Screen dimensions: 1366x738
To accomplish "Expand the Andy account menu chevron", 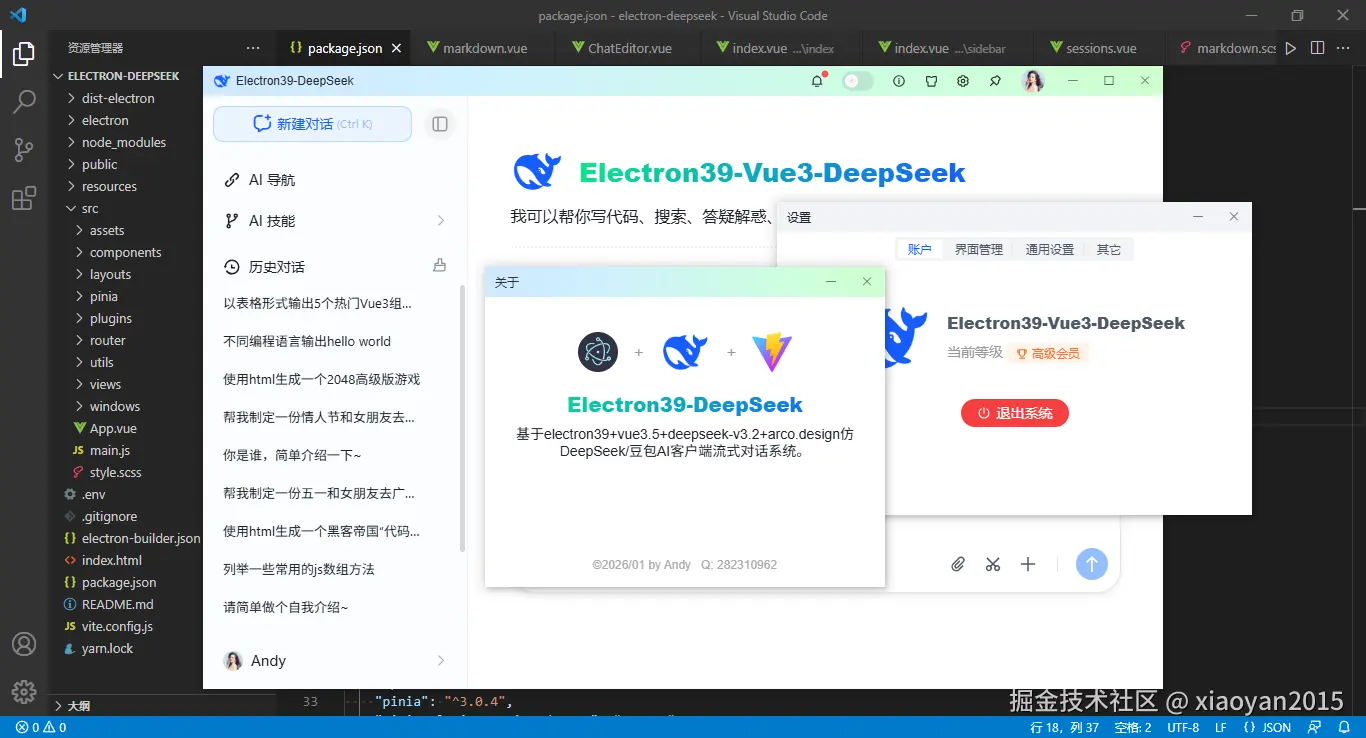I will click(x=440, y=660).
